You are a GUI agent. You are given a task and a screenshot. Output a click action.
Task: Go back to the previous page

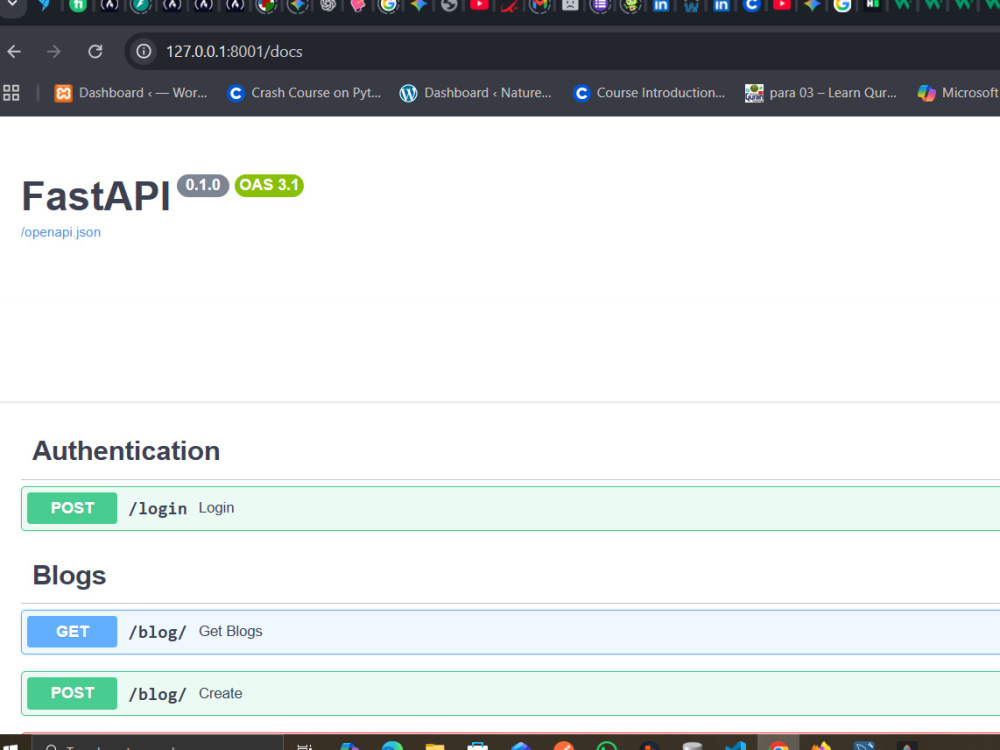coord(14,52)
